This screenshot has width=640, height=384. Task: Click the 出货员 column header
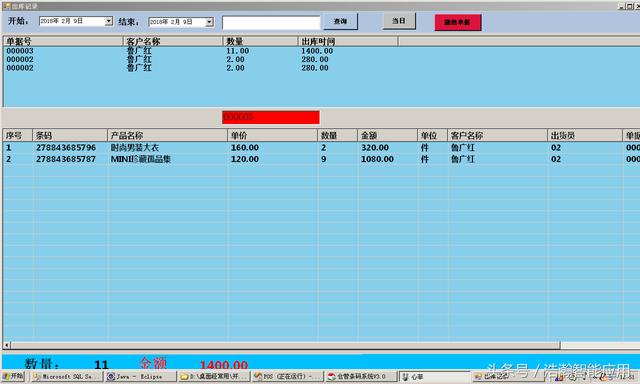click(x=584, y=135)
